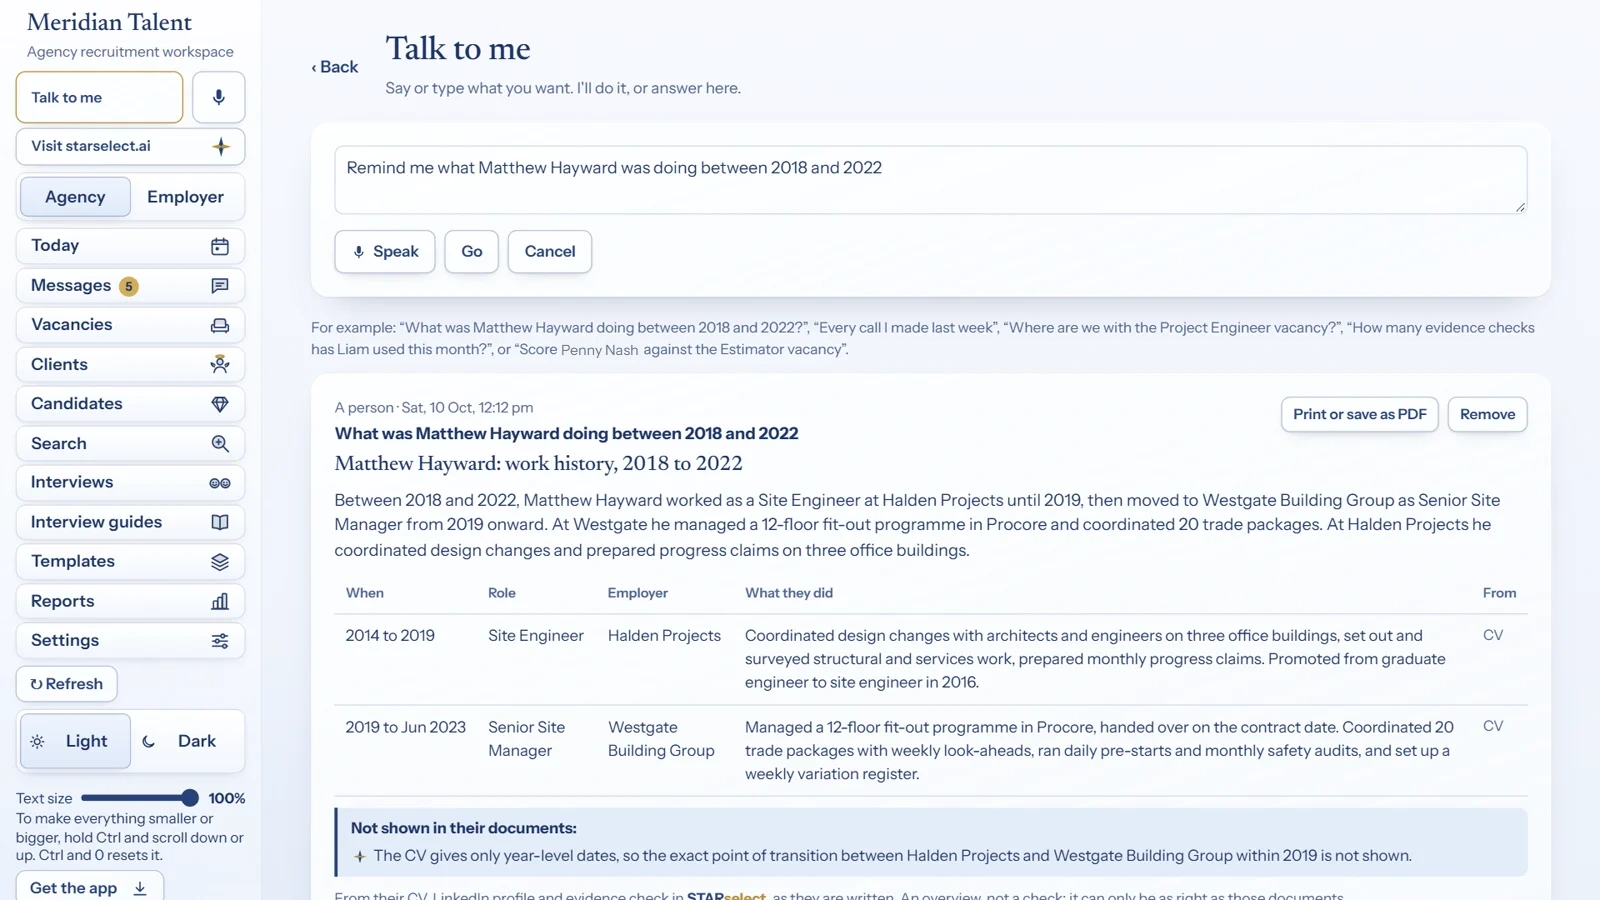
Task: Click the 2019 to Jun 2023 cell
Action: click(x=406, y=727)
